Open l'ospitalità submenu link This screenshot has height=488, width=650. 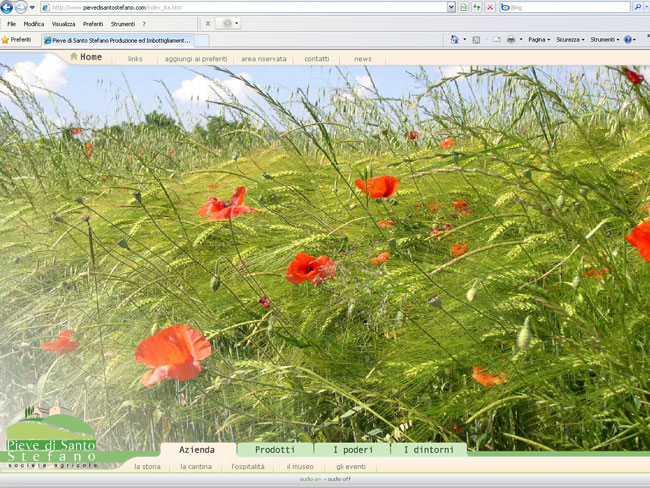(x=248, y=467)
